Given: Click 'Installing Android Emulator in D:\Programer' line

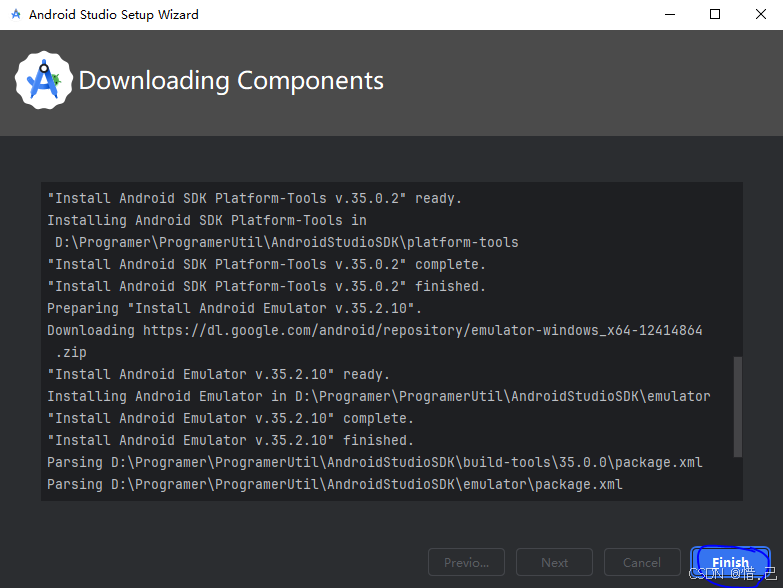Looking at the screenshot, I should point(379,396).
